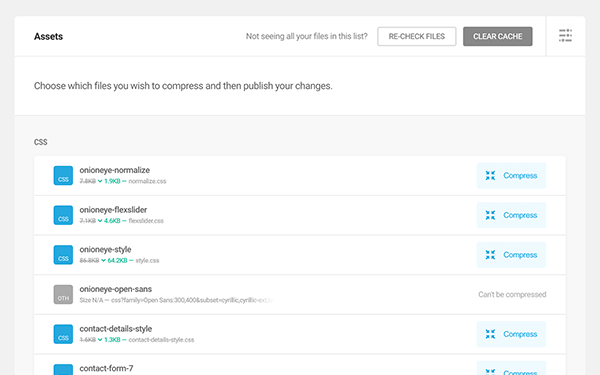Screen dimensions: 600x375
Task: Click the OTH icon for onioneye-open-sans
Action: click(63, 294)
